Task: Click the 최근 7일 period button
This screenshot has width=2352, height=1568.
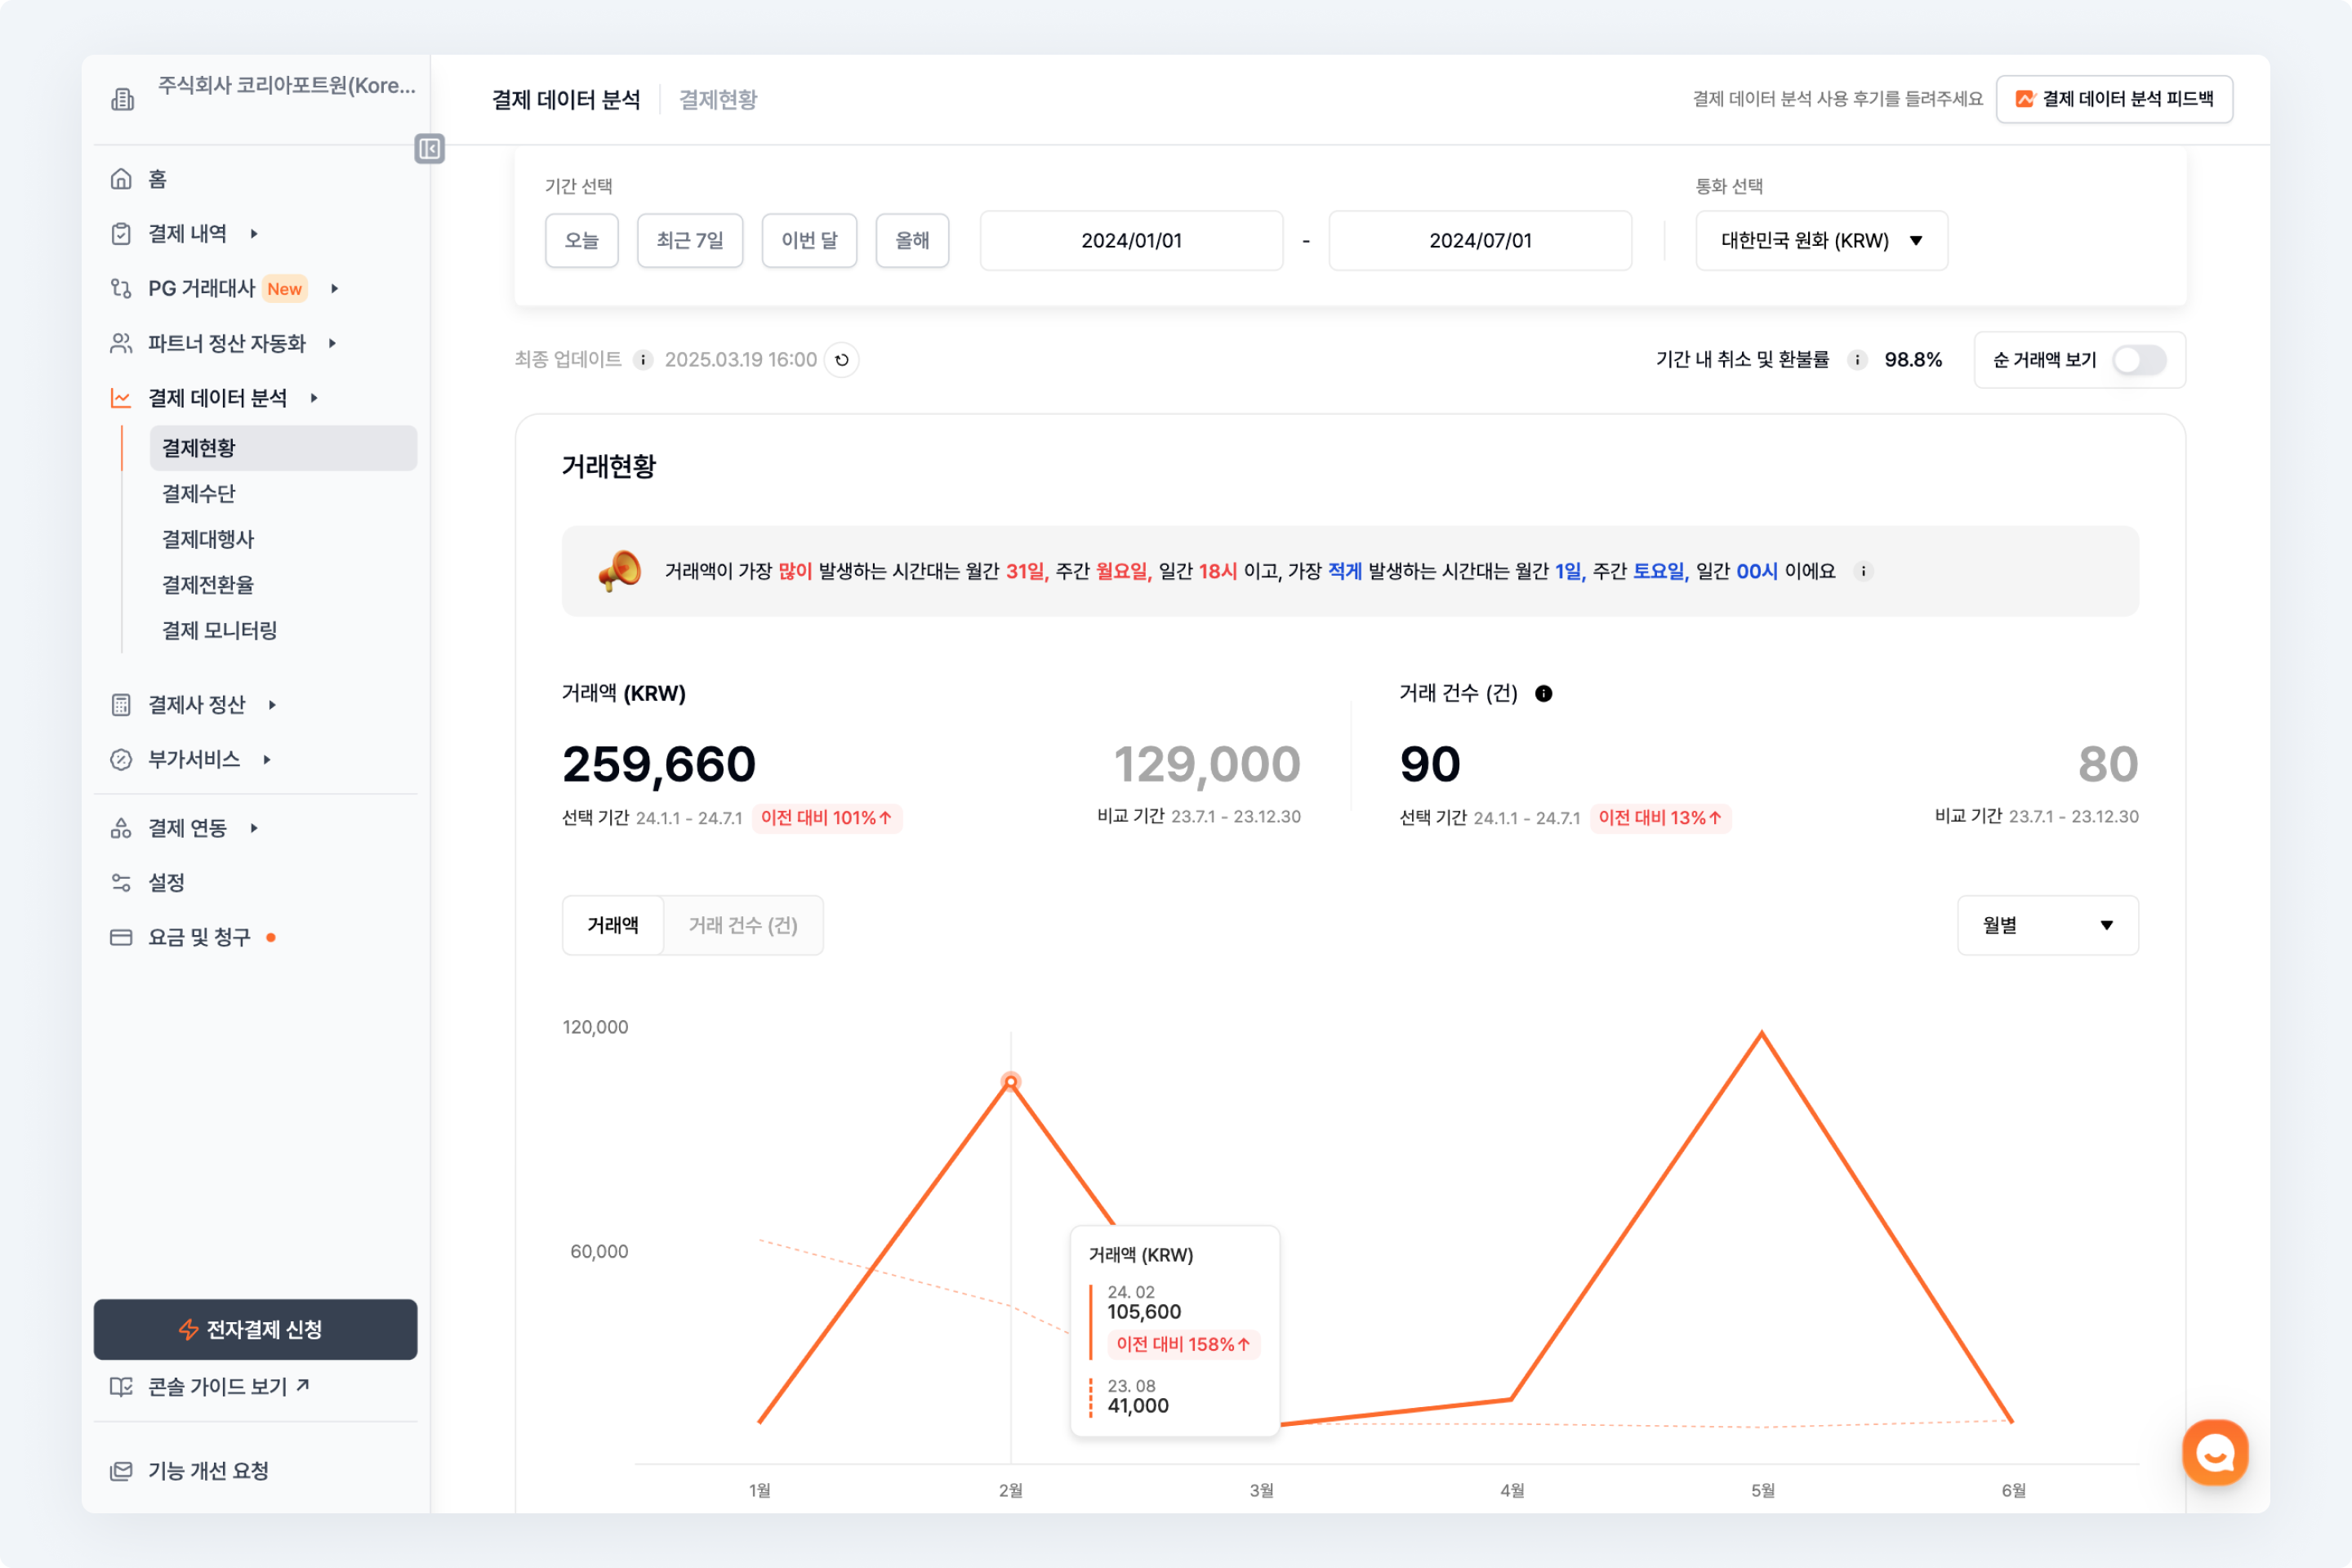Action: coord(690,241)
